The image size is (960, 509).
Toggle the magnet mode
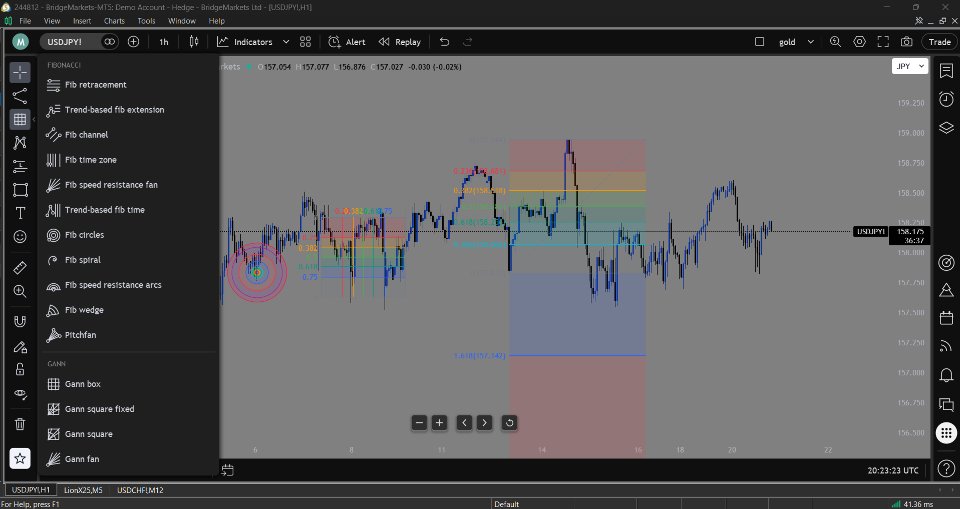coord(20,322)
